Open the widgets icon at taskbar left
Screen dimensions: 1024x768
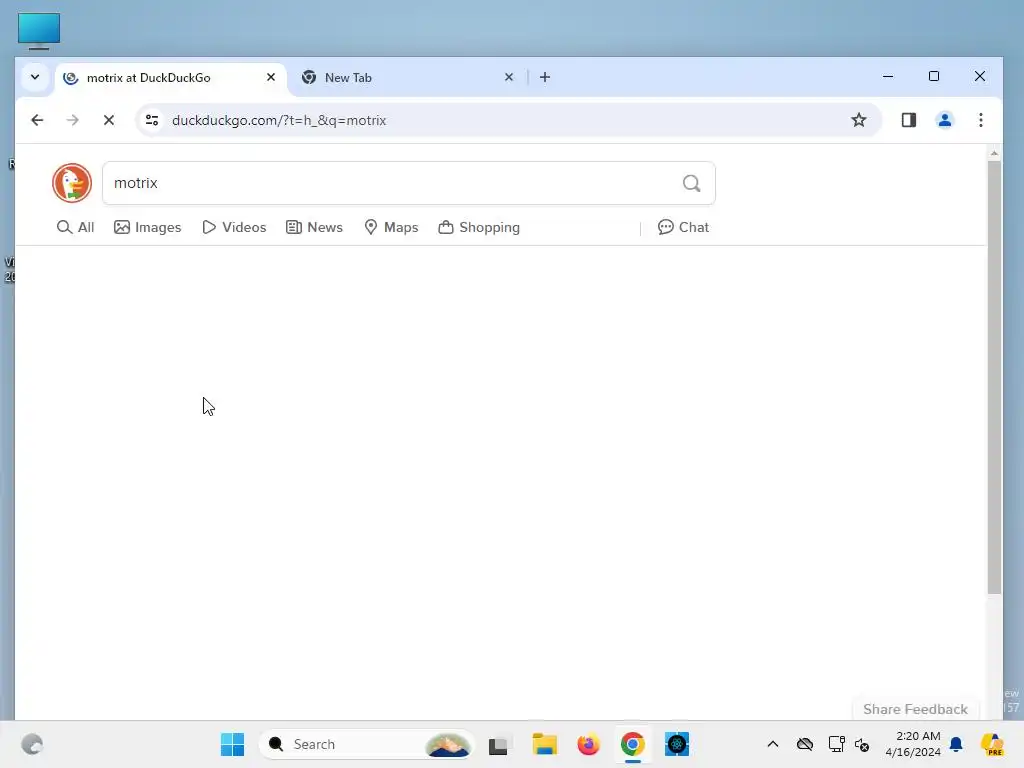32,744
